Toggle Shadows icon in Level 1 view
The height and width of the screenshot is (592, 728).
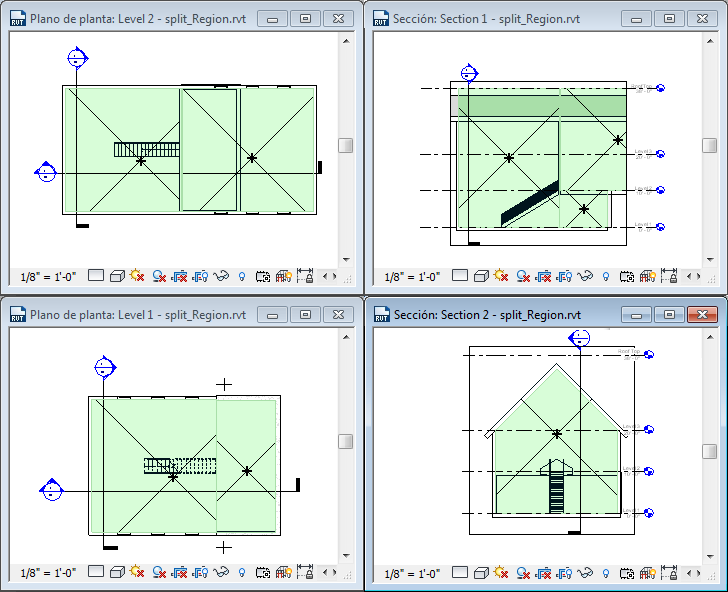click(x=159, y=572)
